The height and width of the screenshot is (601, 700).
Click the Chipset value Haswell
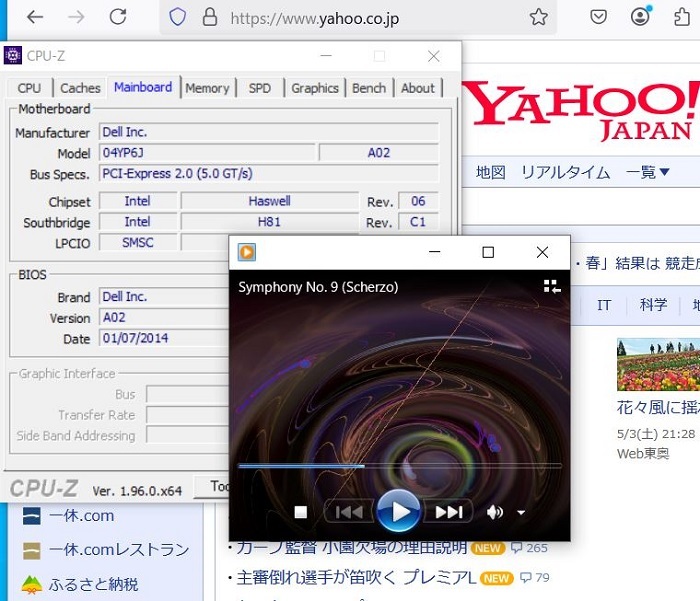click(270, 201)
